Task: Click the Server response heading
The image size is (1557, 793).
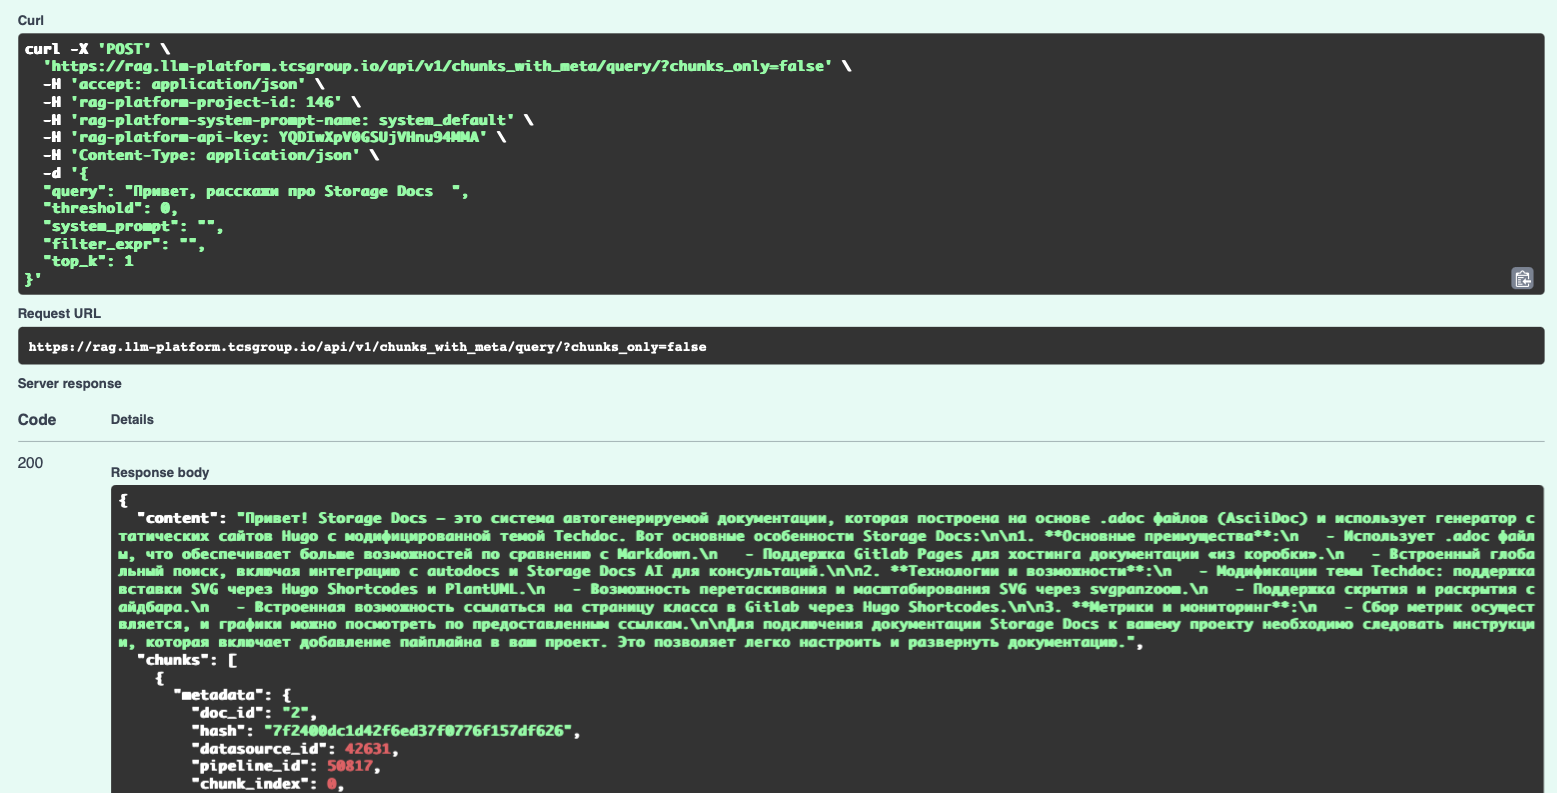Action: click(69, 384)
